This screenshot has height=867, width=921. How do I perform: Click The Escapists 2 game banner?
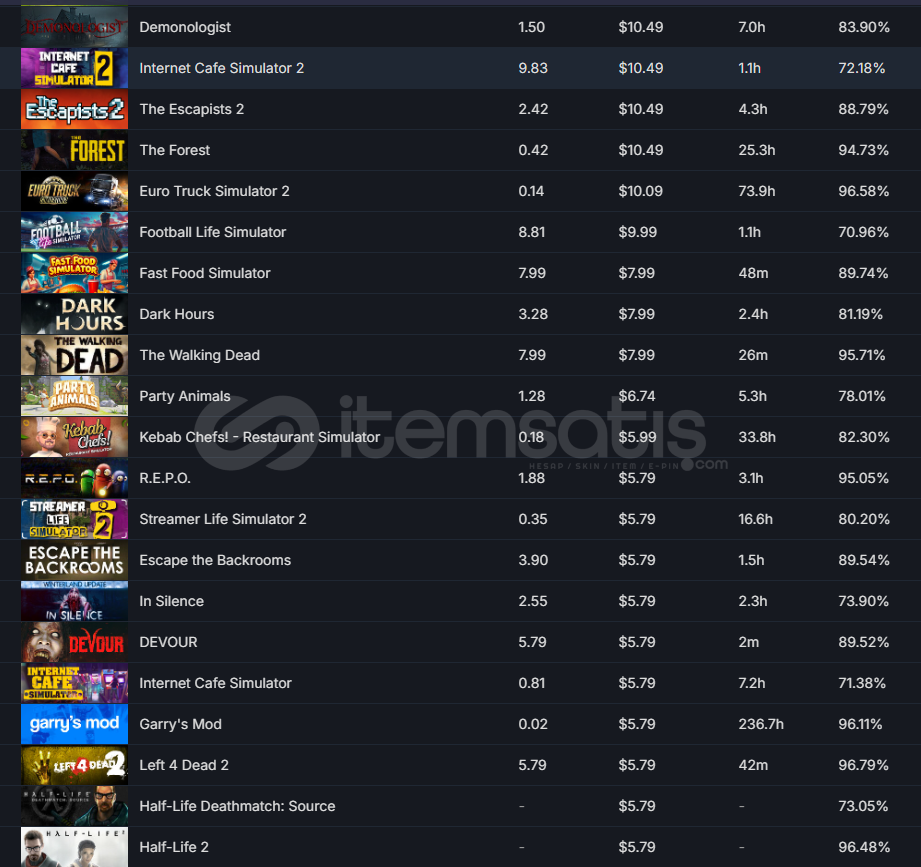(x=74, y=109)
